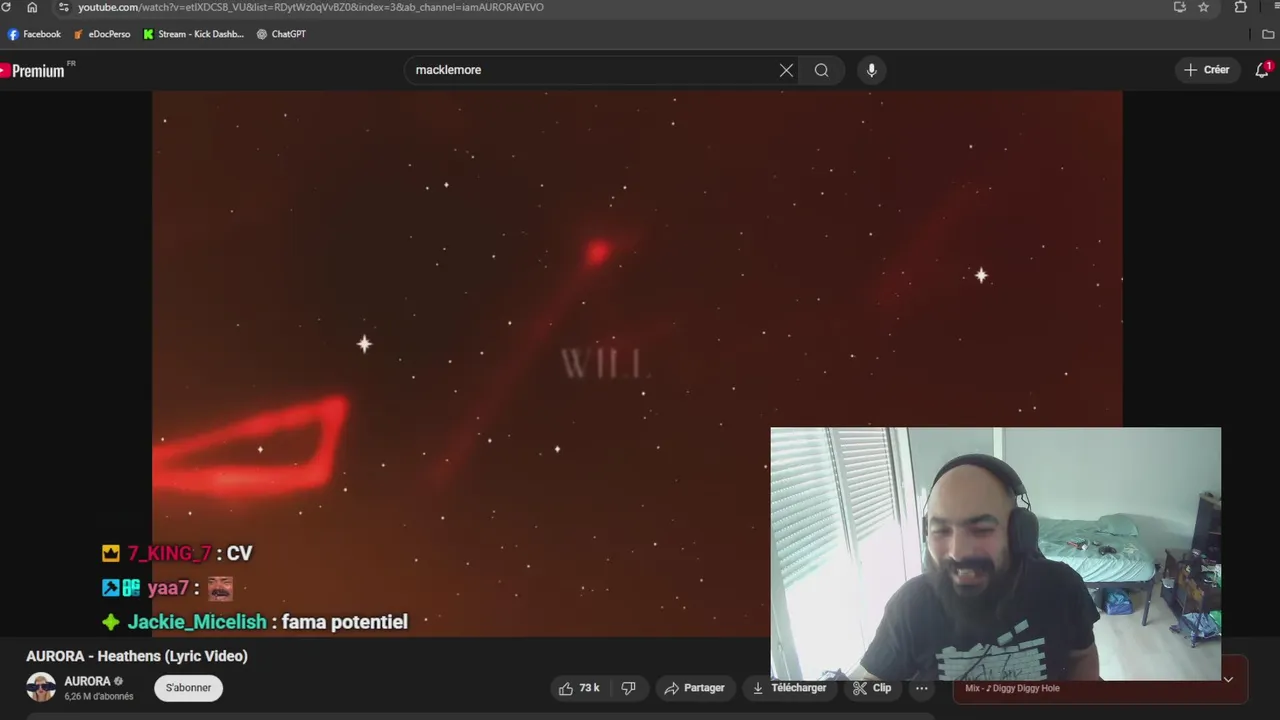
Task: Start voice search with microphone icon
Action: click(872, 70)
